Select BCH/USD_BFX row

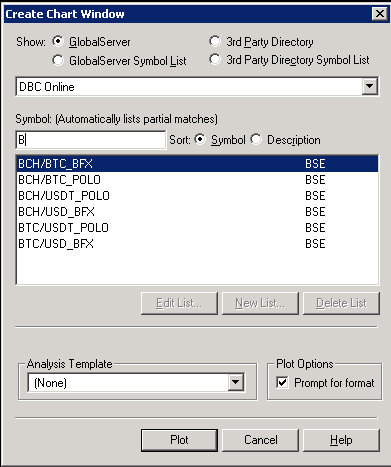(197, 212)
